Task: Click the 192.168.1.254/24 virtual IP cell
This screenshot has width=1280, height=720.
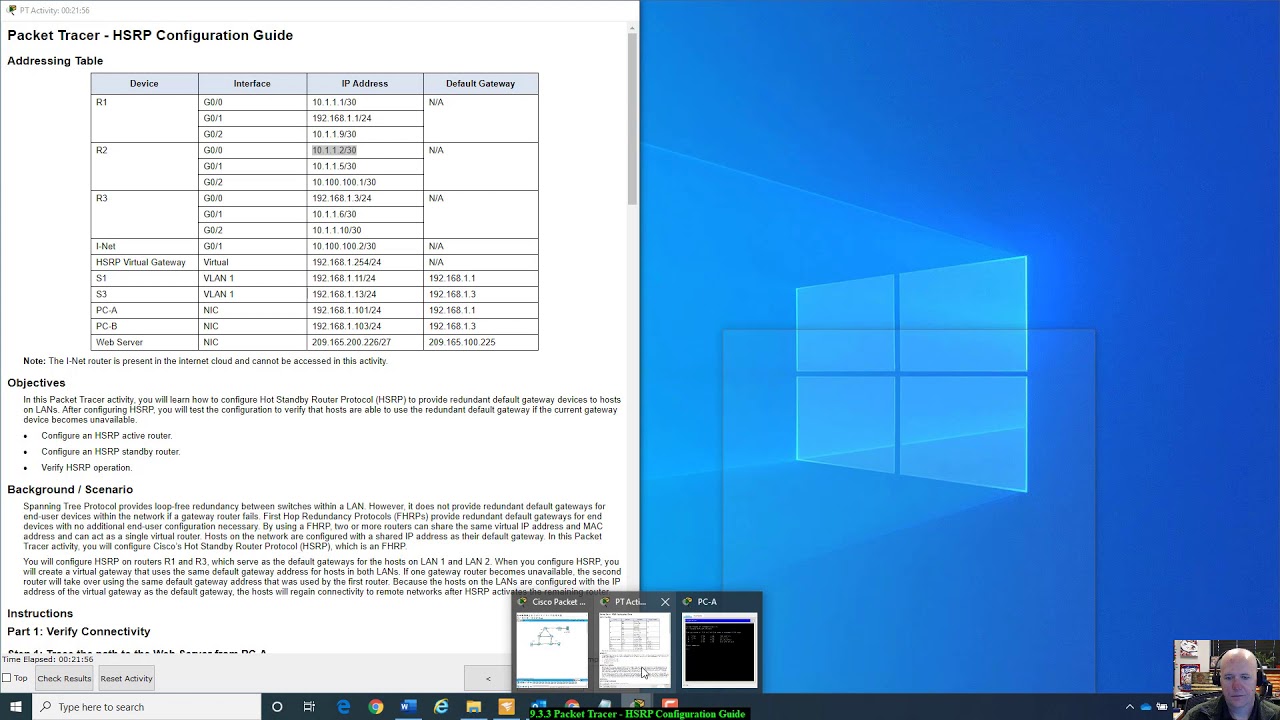Action: pyautogui.click(x=364, y=262)
